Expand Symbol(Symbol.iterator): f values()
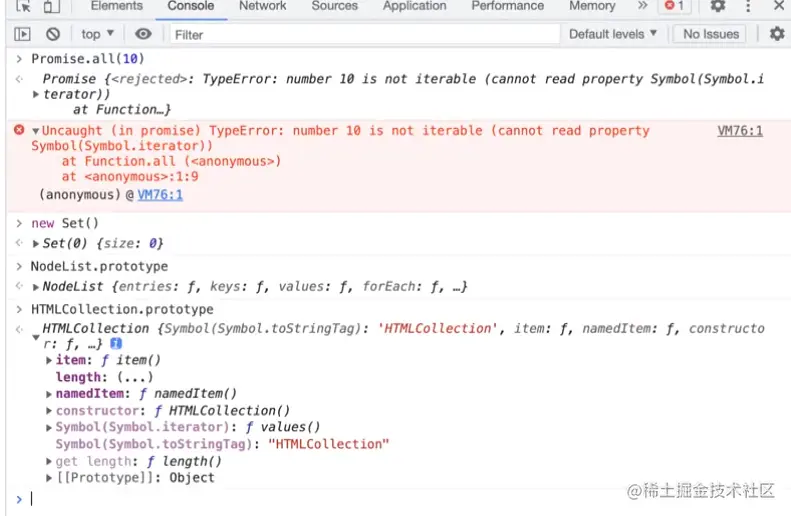 point(49,428)
